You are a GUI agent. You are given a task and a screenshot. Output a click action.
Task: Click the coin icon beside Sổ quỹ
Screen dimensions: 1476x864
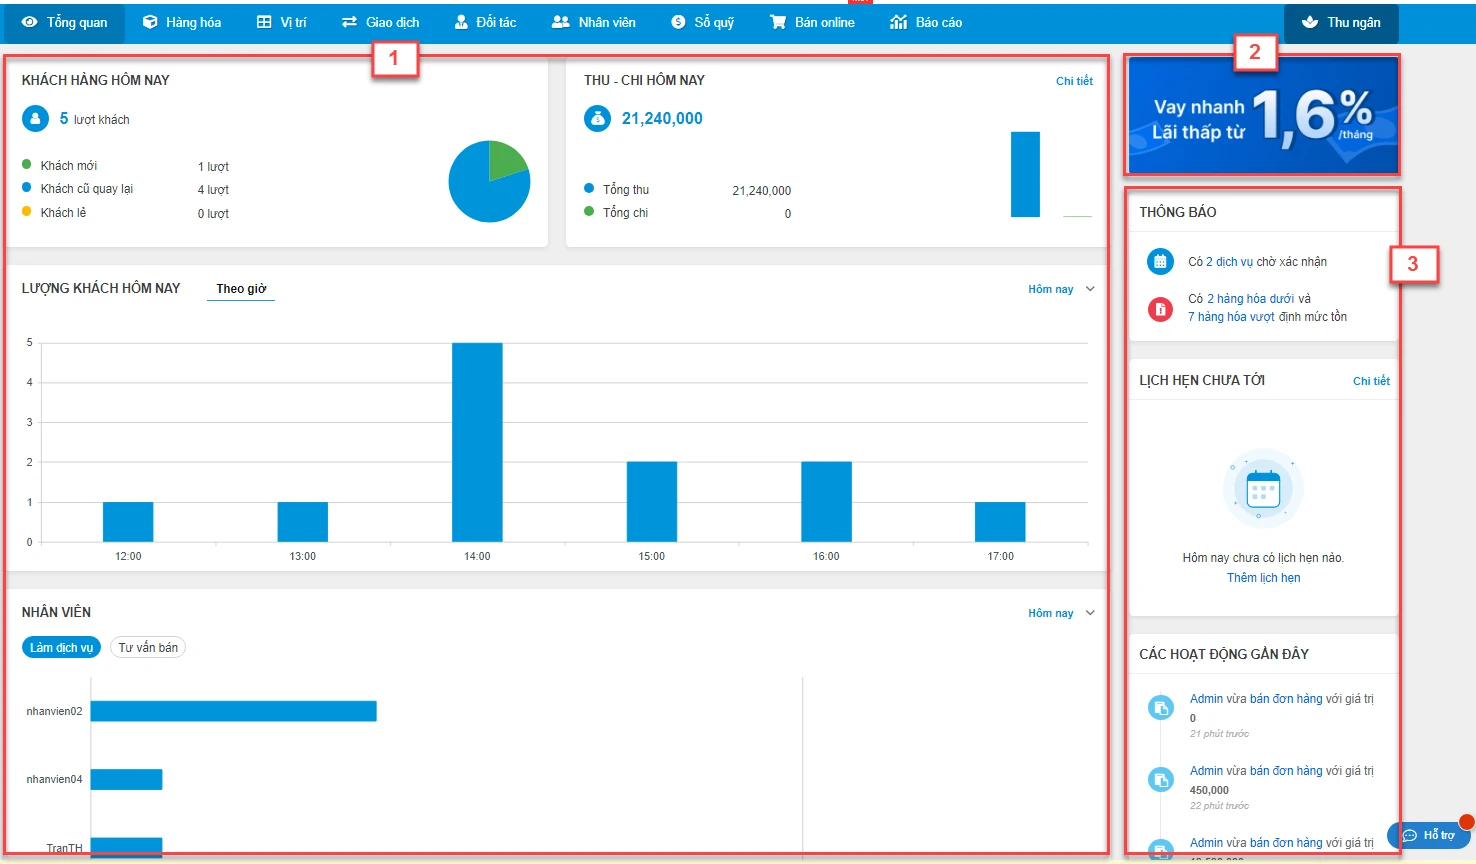pos(678,22)
